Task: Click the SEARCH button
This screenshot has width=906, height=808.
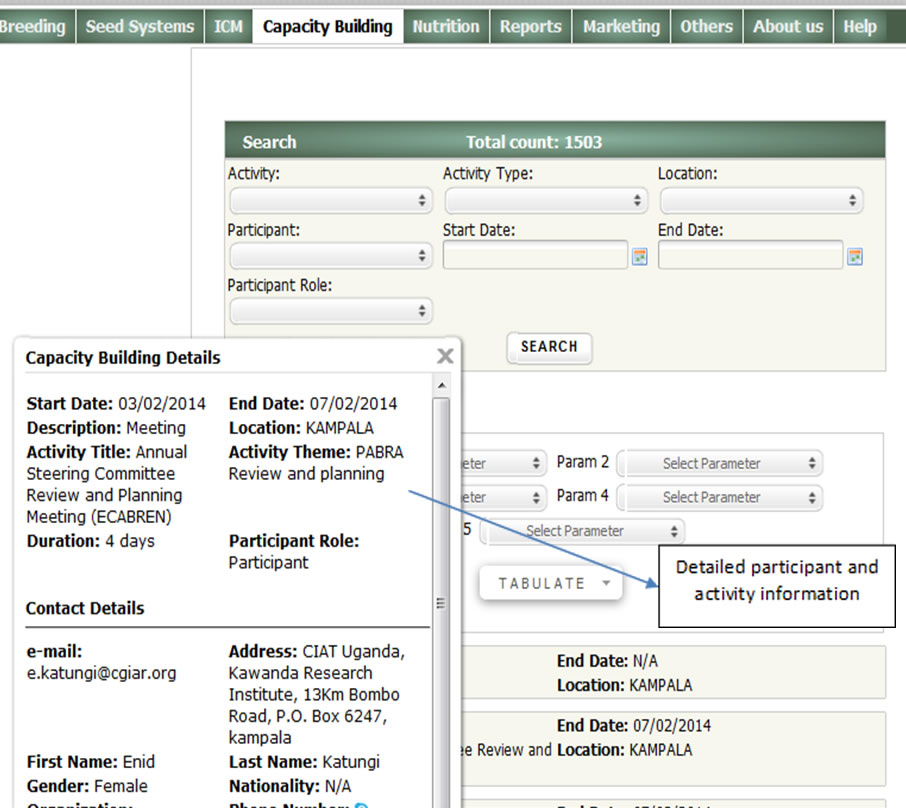Action: tap(549, 347)
